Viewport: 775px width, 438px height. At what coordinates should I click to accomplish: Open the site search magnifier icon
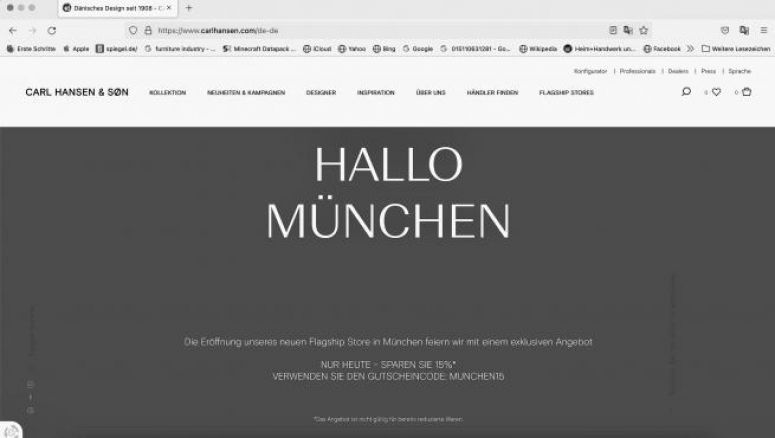click(685, 92)
